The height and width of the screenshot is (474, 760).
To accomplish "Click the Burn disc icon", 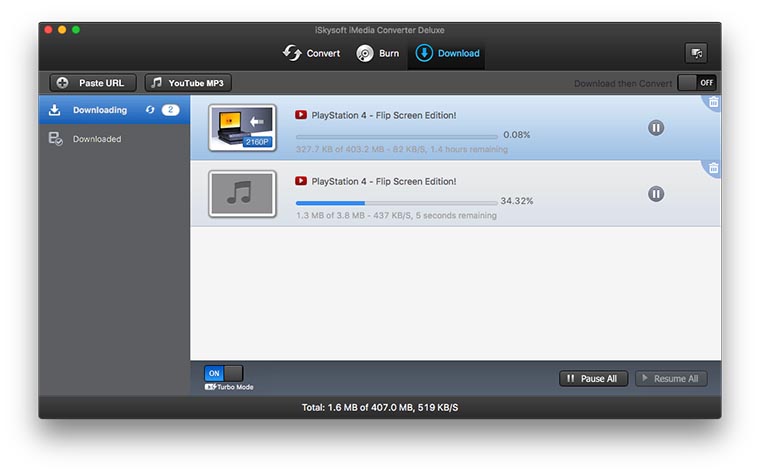I will tap(364, 53).
